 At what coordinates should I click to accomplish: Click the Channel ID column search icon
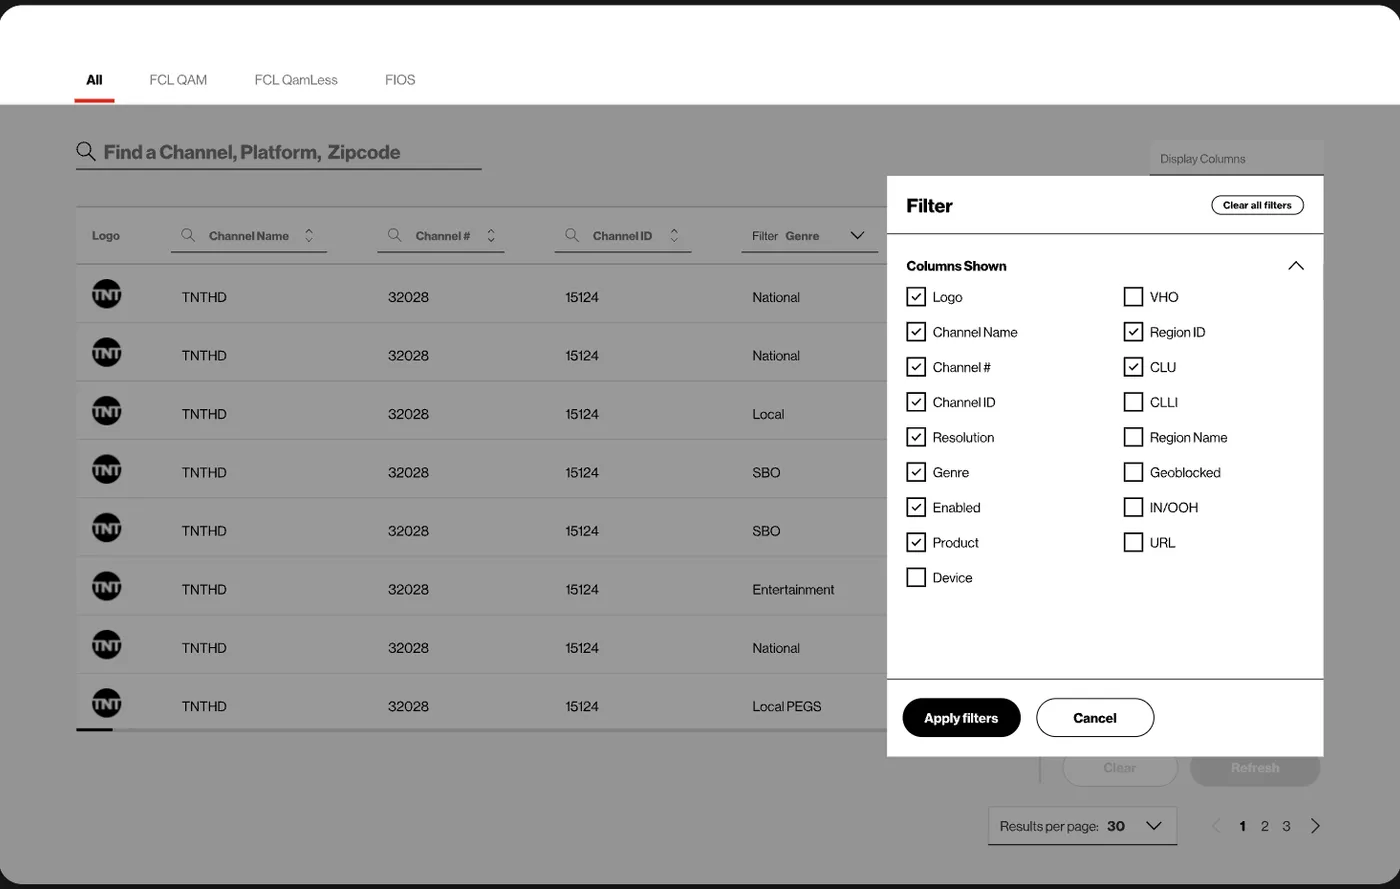tap(572, 235)
